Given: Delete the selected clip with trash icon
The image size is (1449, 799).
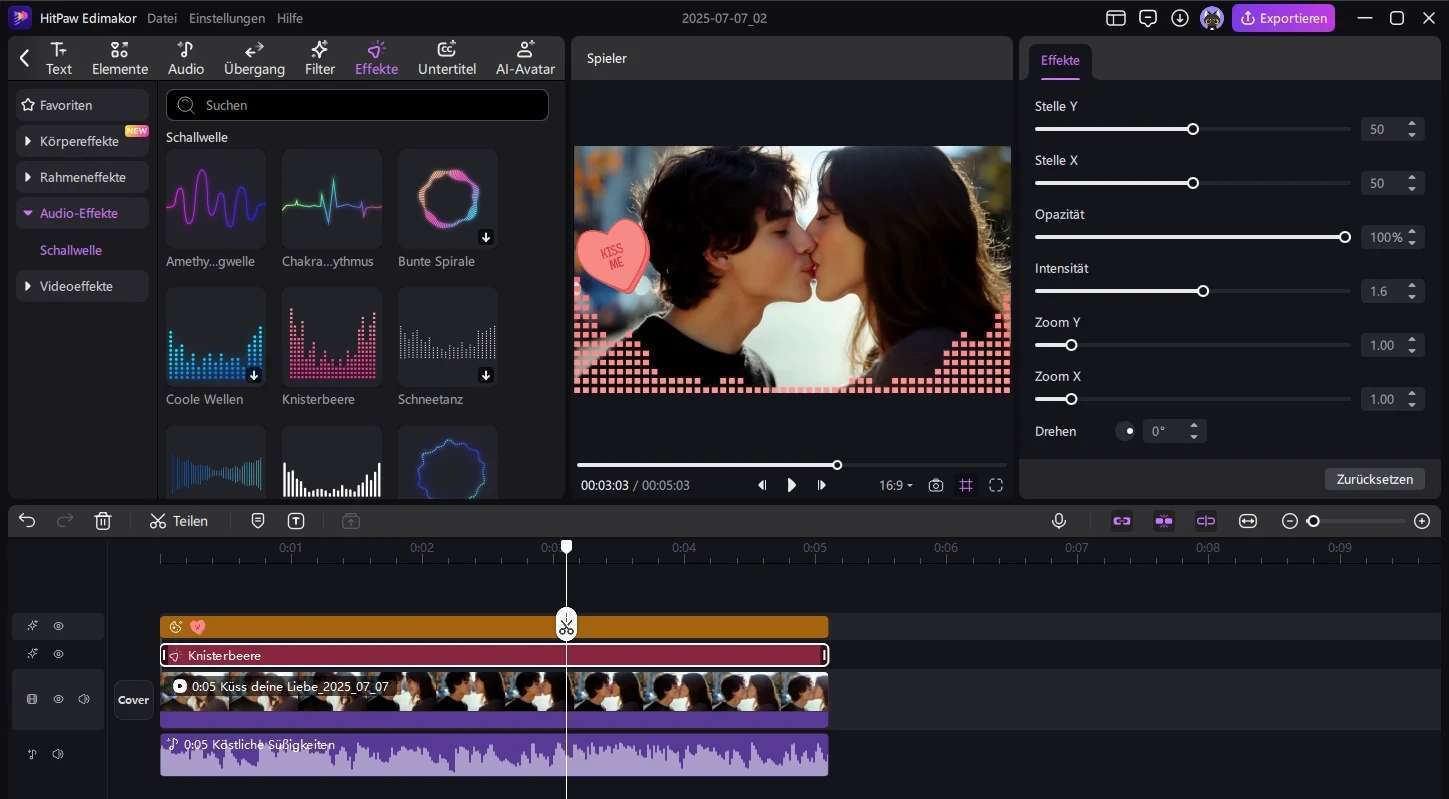Looking at the screenshot, I should tap(103, 521).
